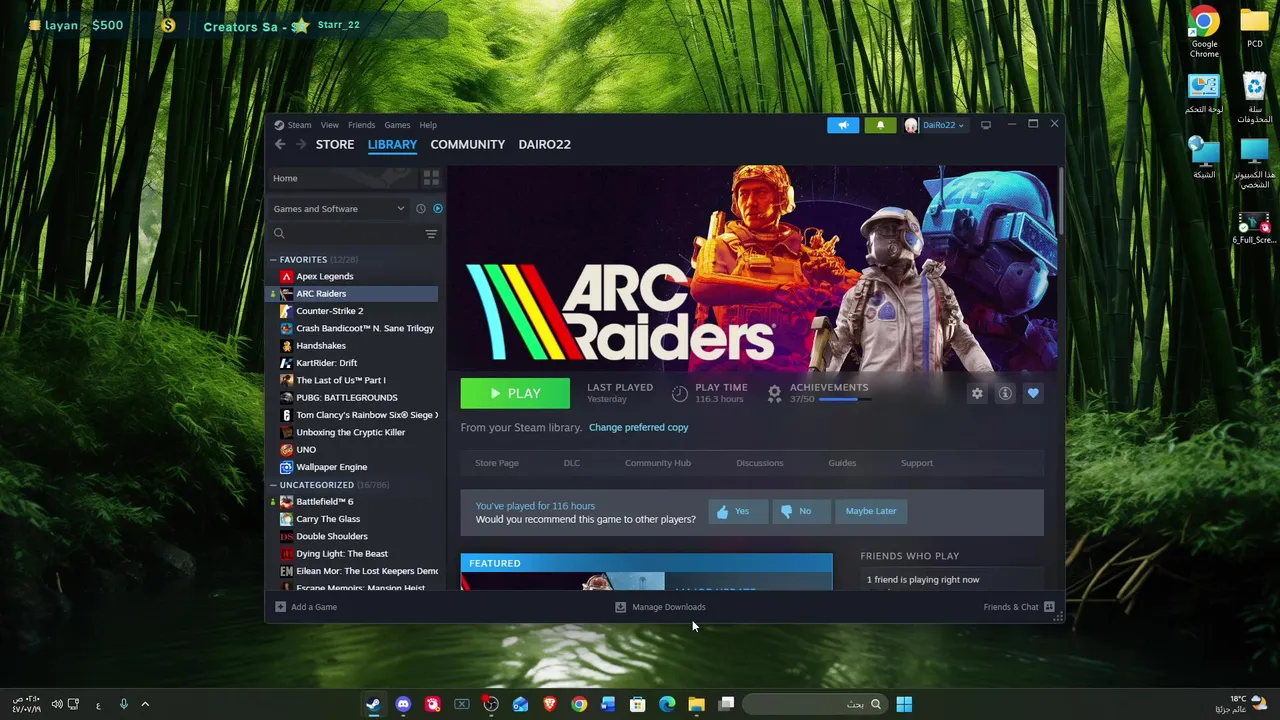
Task: Select Dying Light: The Beast entry
Action: click(341, 554)
